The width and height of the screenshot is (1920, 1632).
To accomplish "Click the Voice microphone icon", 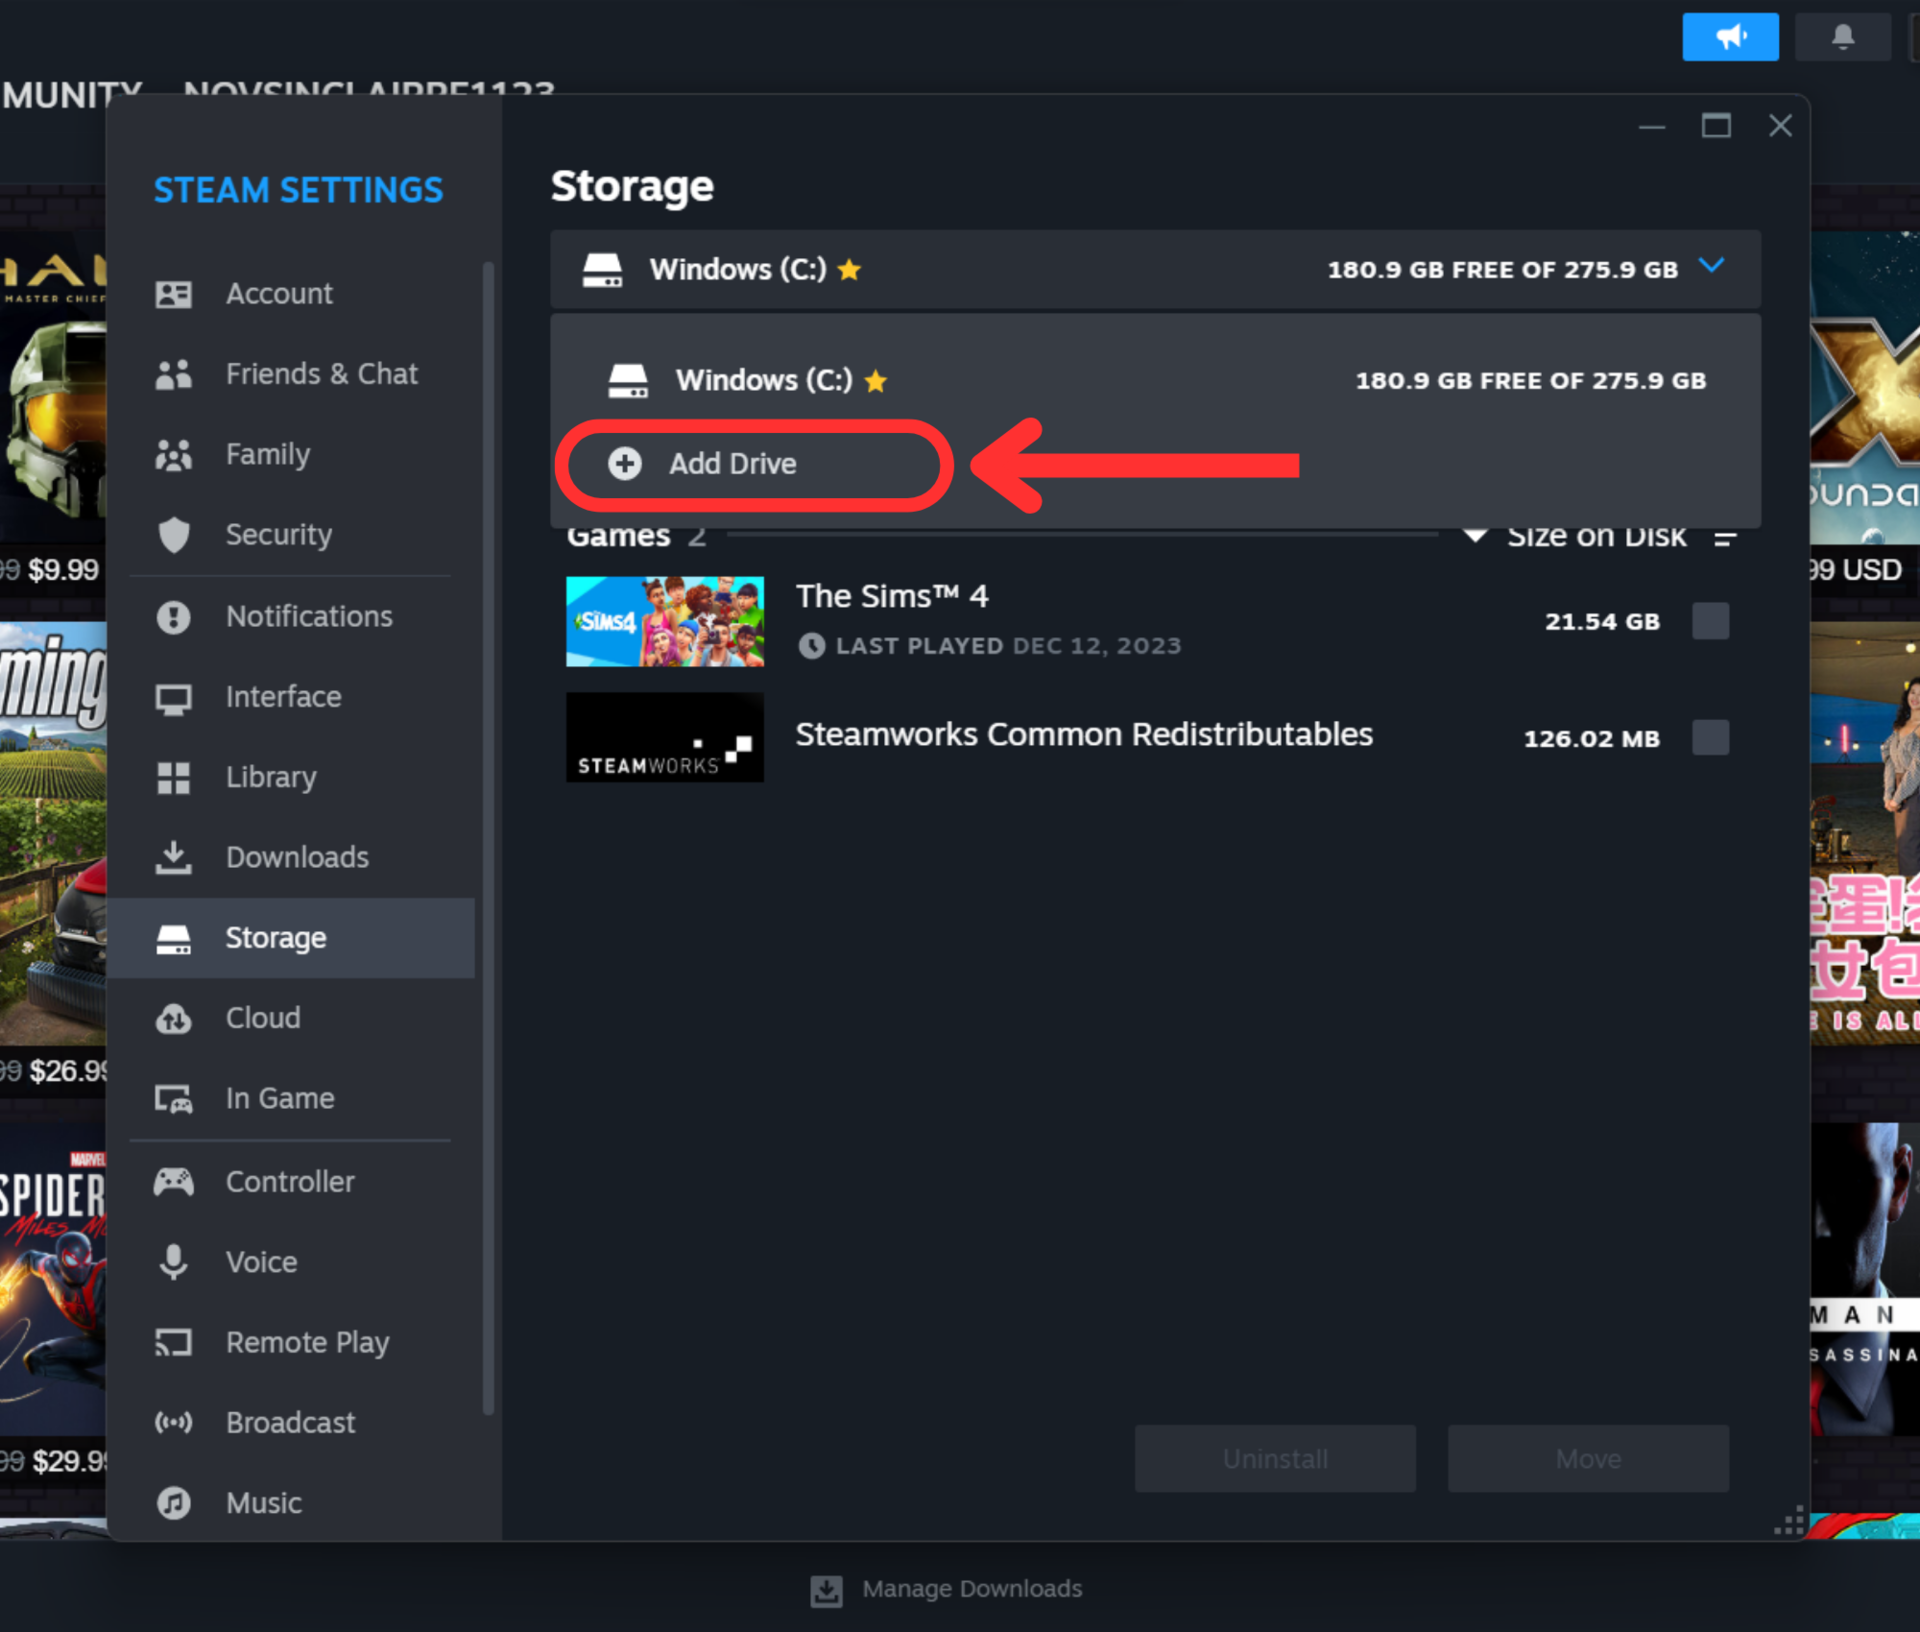I will coord(173,1262).
